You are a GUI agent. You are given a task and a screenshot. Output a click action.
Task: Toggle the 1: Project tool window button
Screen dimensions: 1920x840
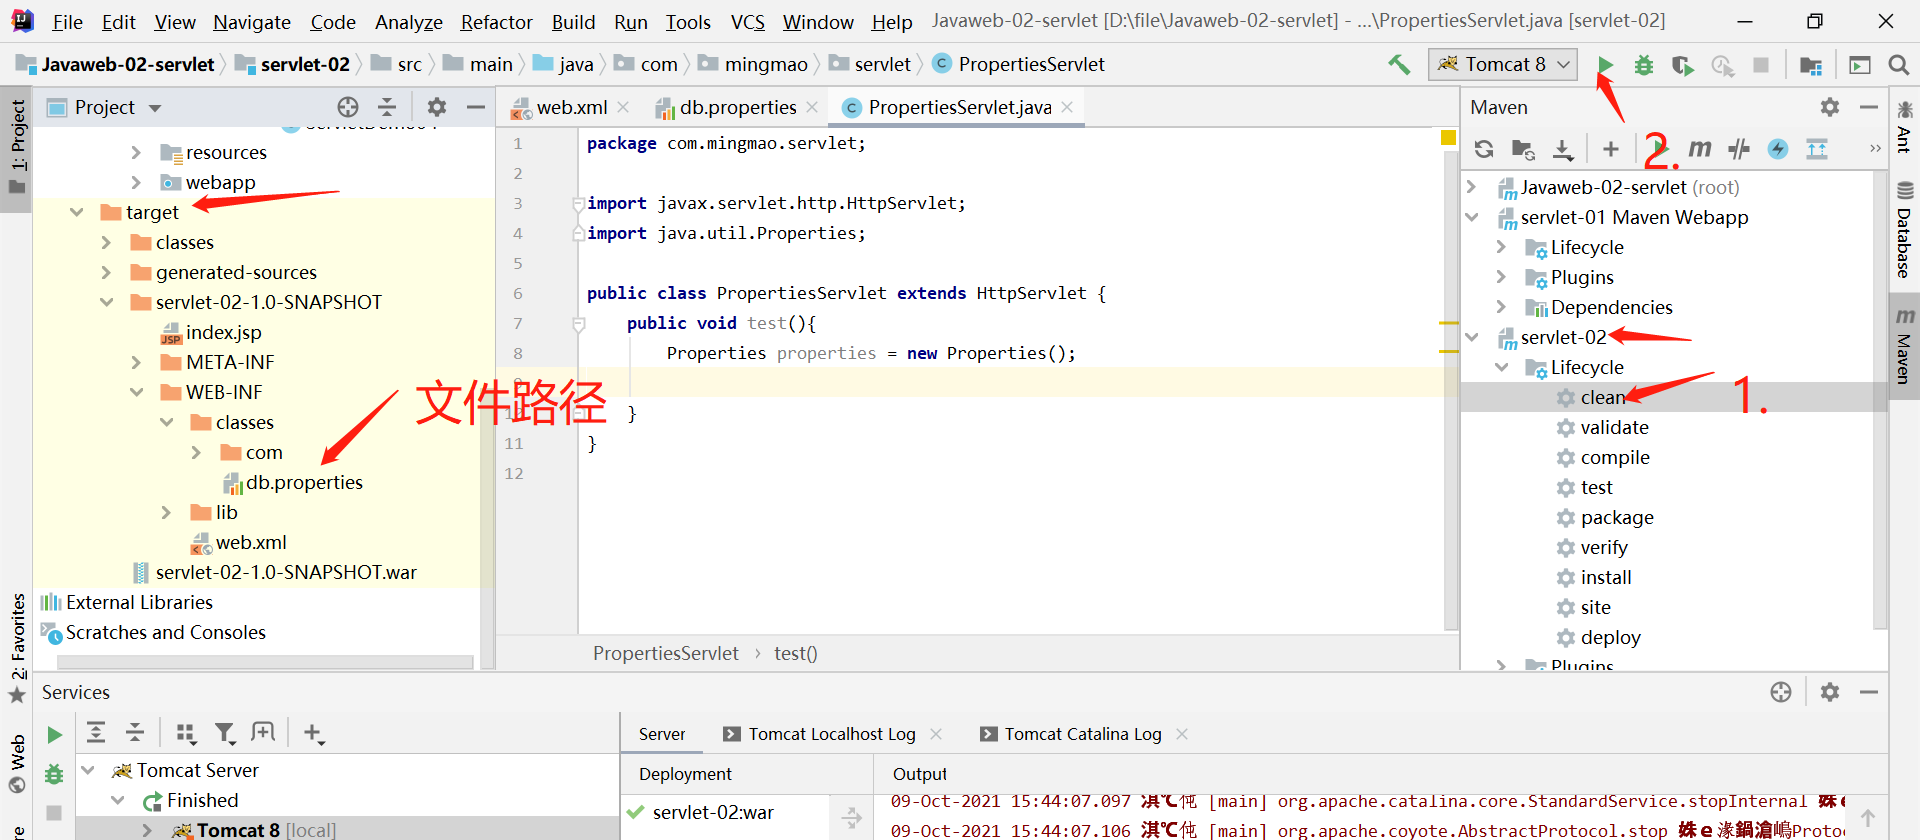click(x=17, y=148)
